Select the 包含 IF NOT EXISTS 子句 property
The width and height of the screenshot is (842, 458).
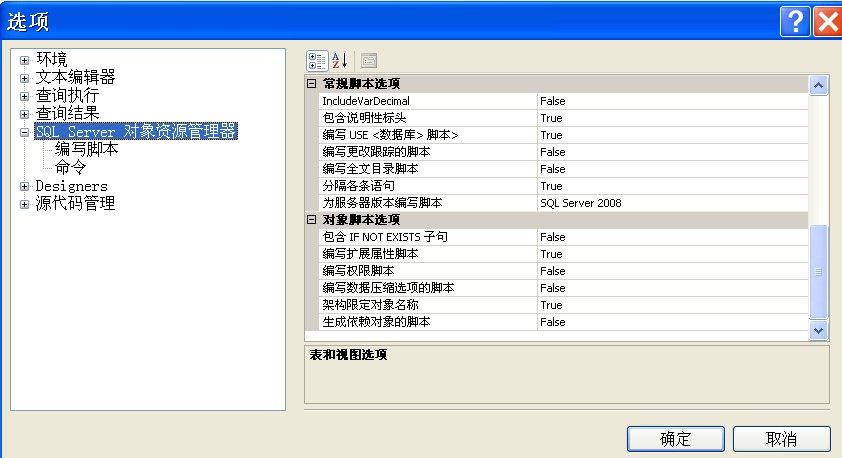click(x=564, y=237)
